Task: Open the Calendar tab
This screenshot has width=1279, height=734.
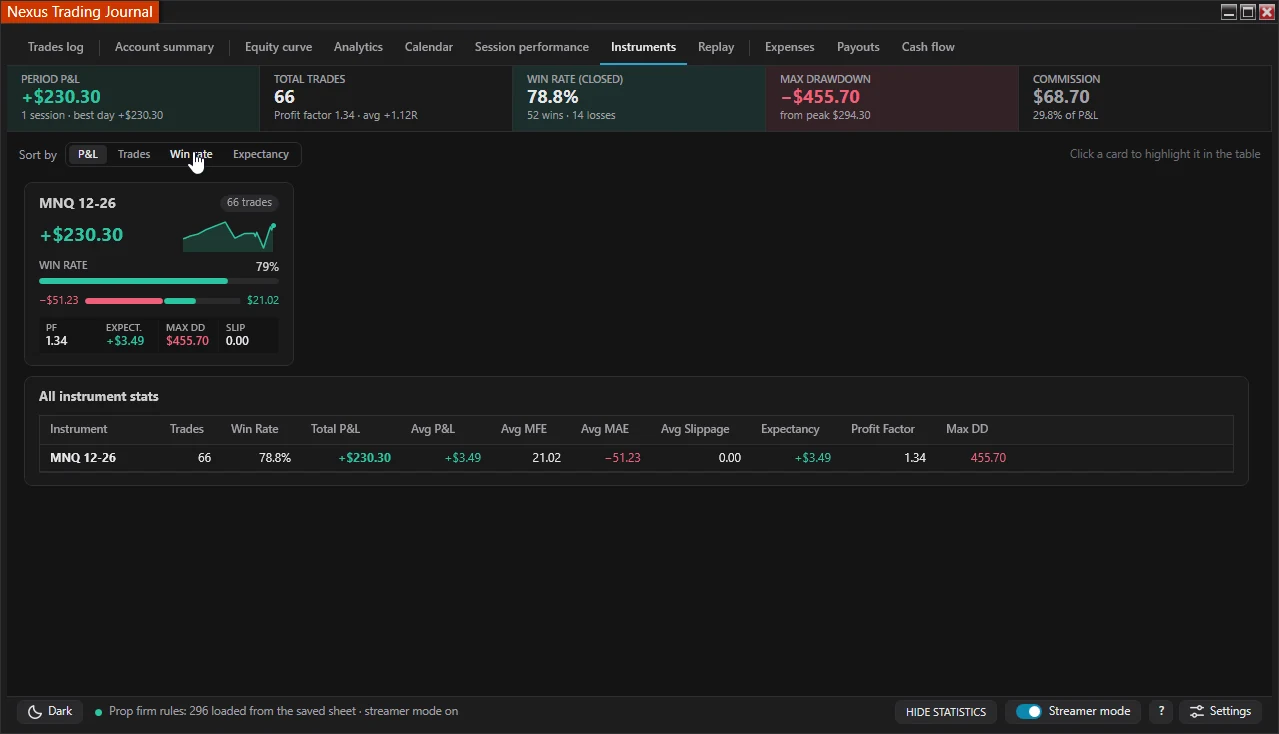Action: click(429, 47)
